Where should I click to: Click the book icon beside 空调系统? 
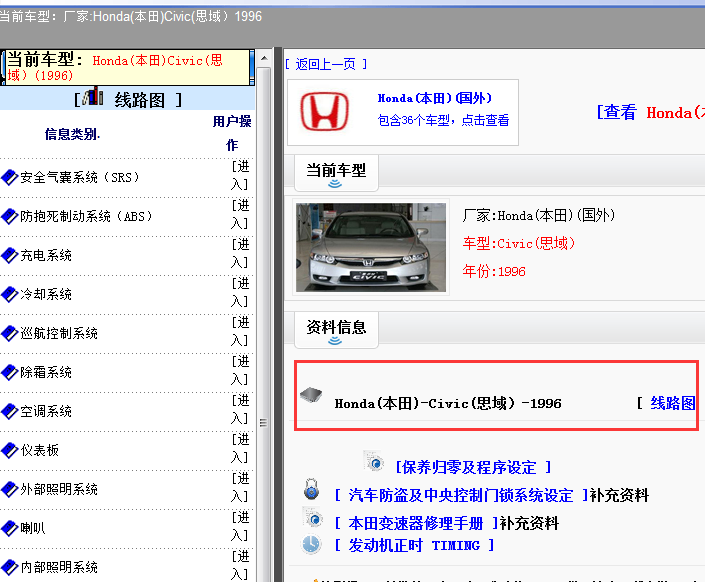(9, 411)
